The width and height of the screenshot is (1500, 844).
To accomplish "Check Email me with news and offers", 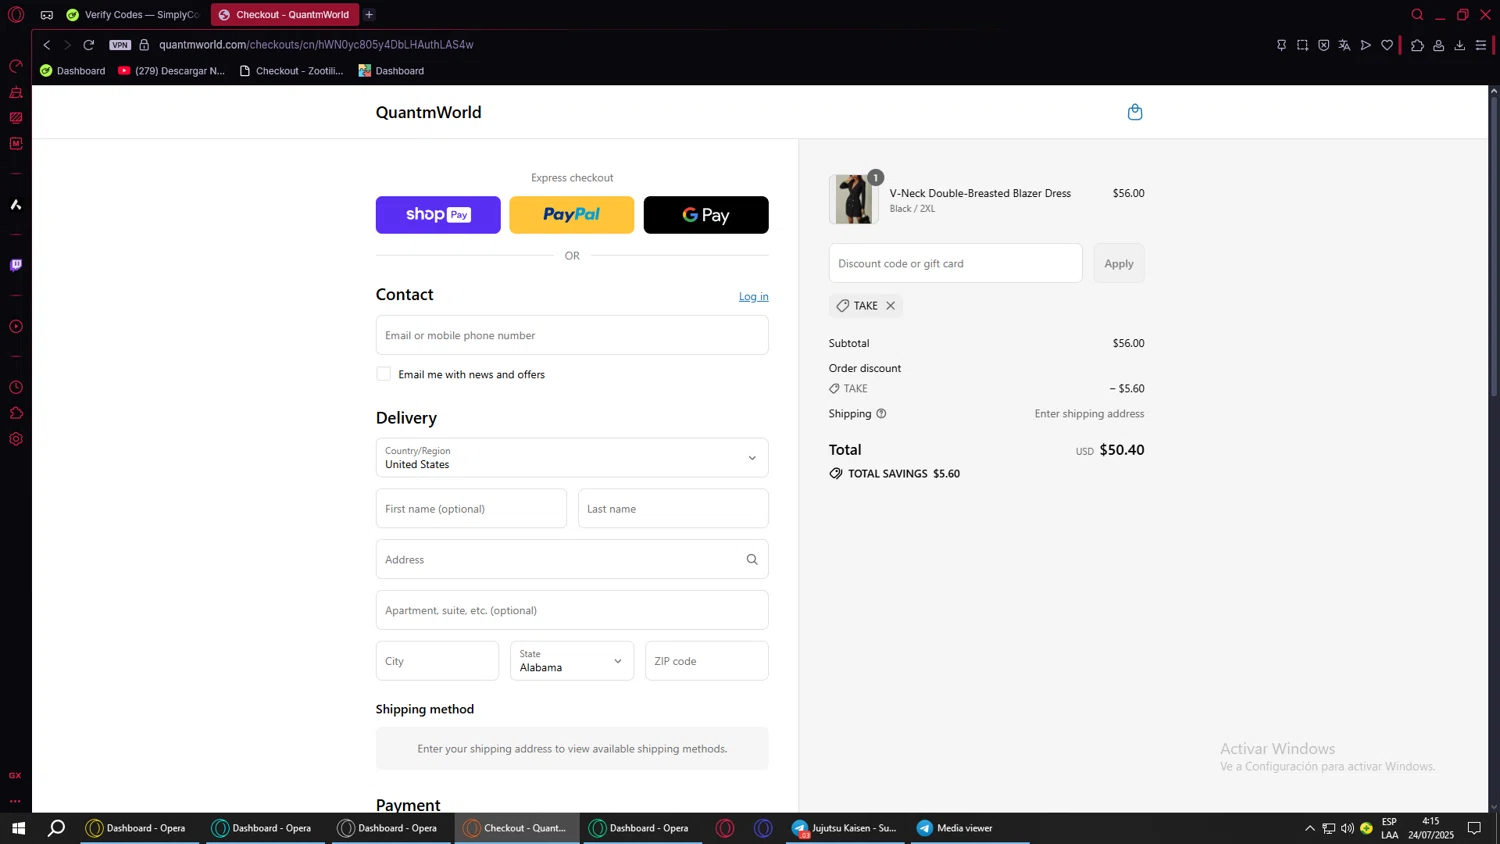I will pos(384,374).
